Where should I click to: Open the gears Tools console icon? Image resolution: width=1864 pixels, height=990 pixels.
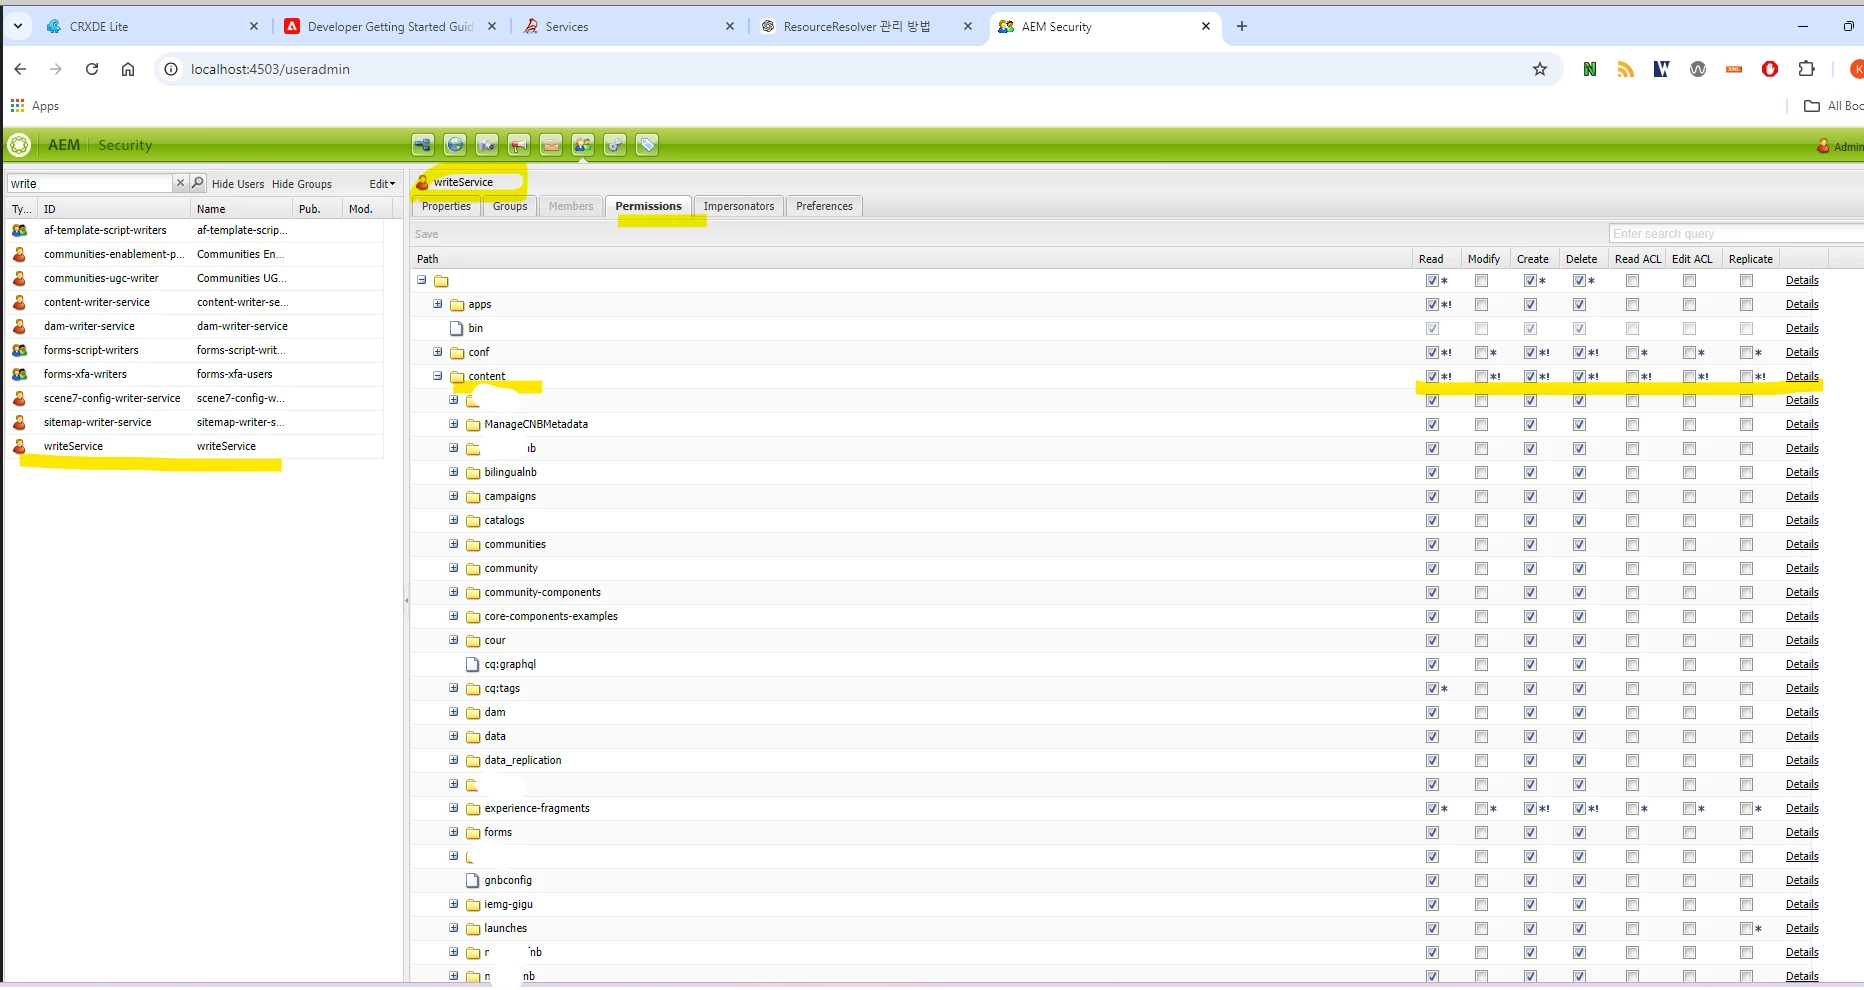click(x=615, y=145)
